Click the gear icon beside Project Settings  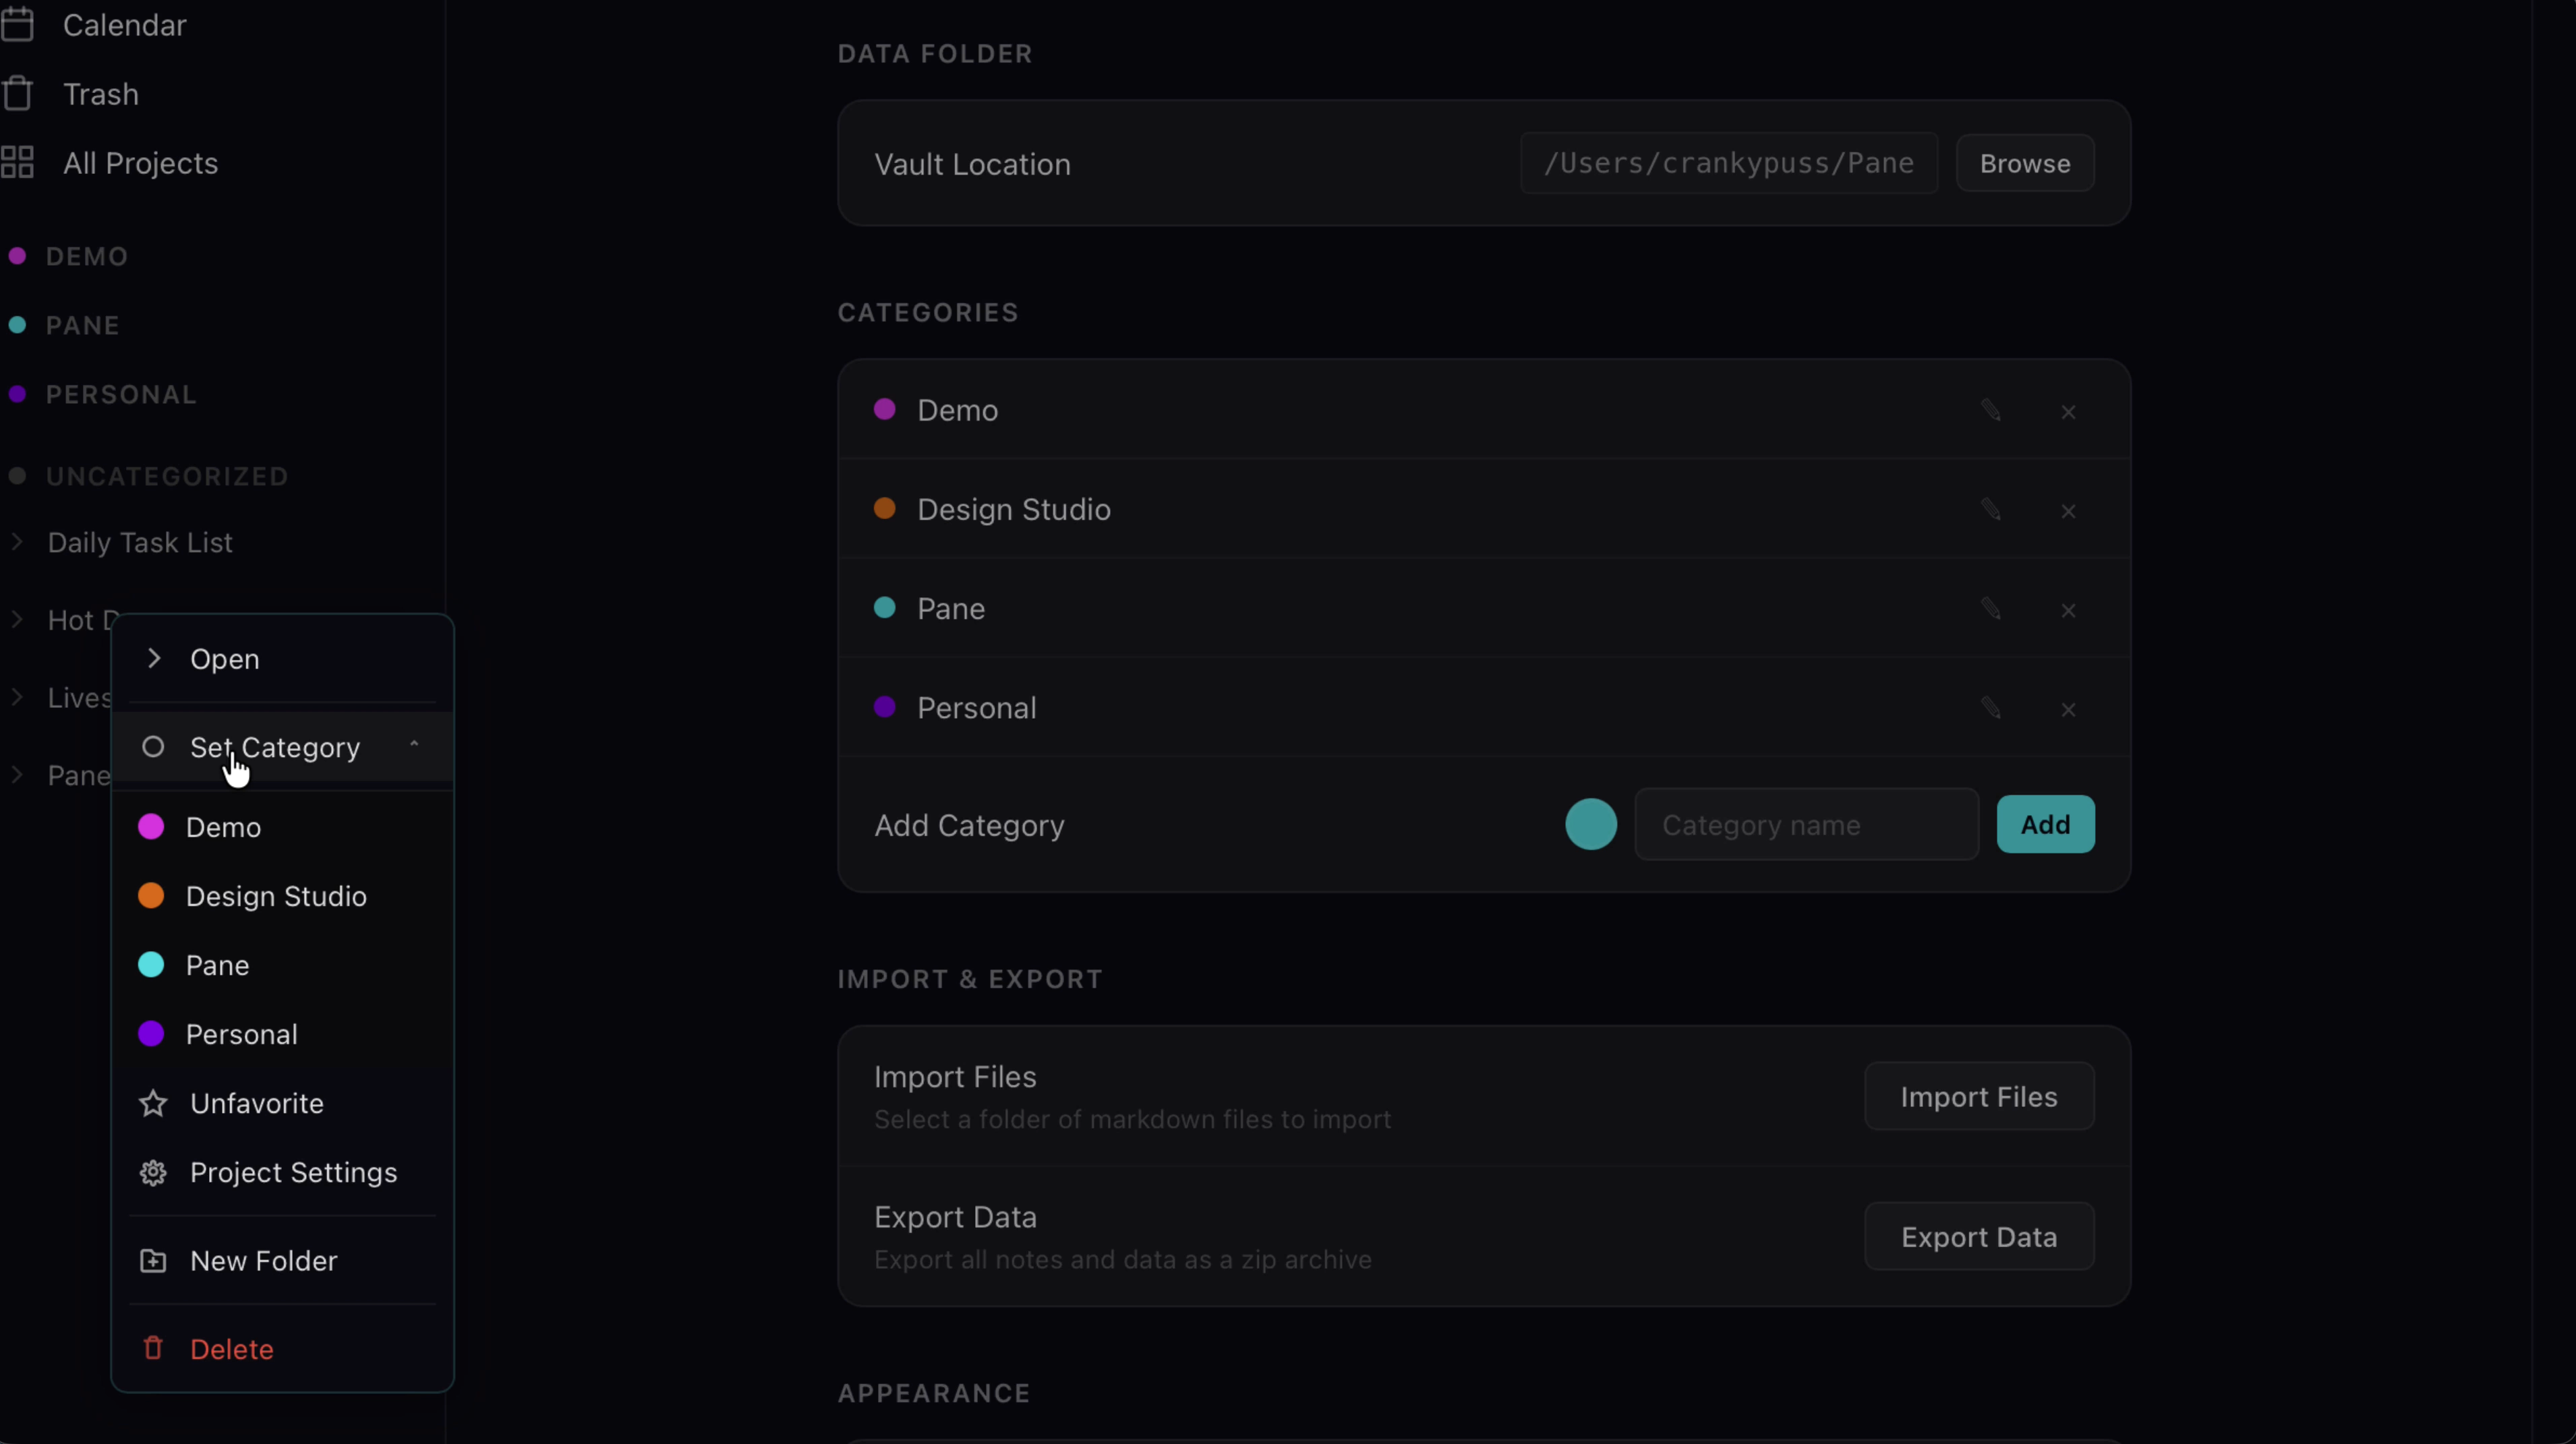153,1172
